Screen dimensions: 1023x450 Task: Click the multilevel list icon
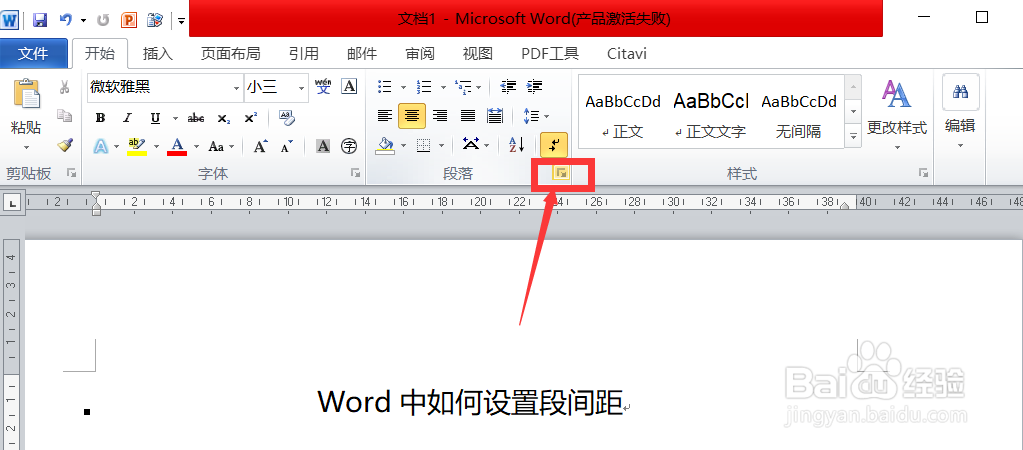[463, 87]
